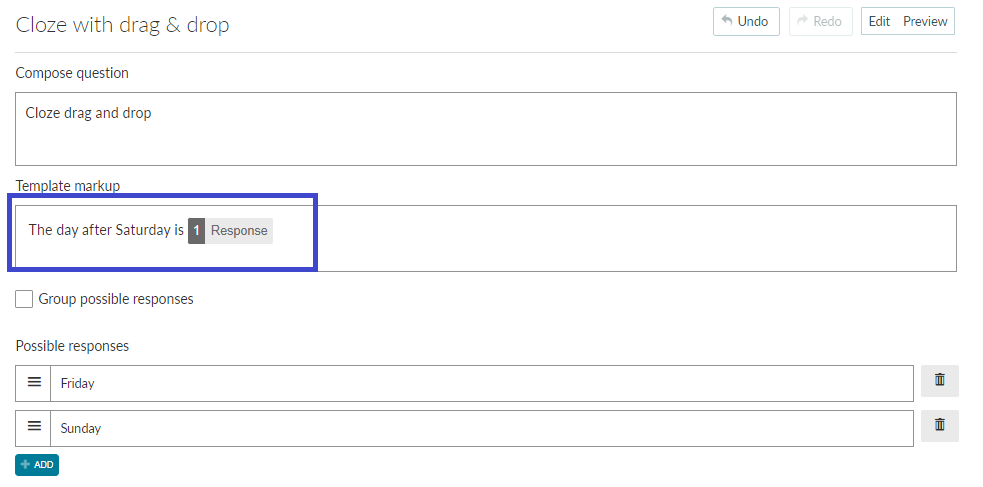The image size is (983, 487).
Task: Add a new possible response
Action: point(37,464)
